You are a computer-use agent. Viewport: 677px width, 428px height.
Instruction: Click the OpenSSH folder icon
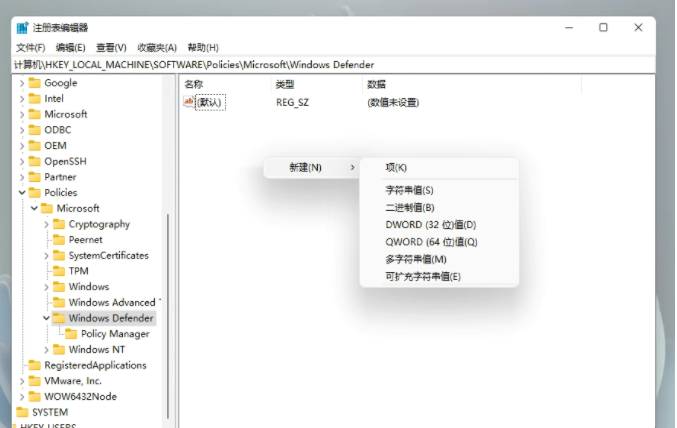(x=35, y=161)
